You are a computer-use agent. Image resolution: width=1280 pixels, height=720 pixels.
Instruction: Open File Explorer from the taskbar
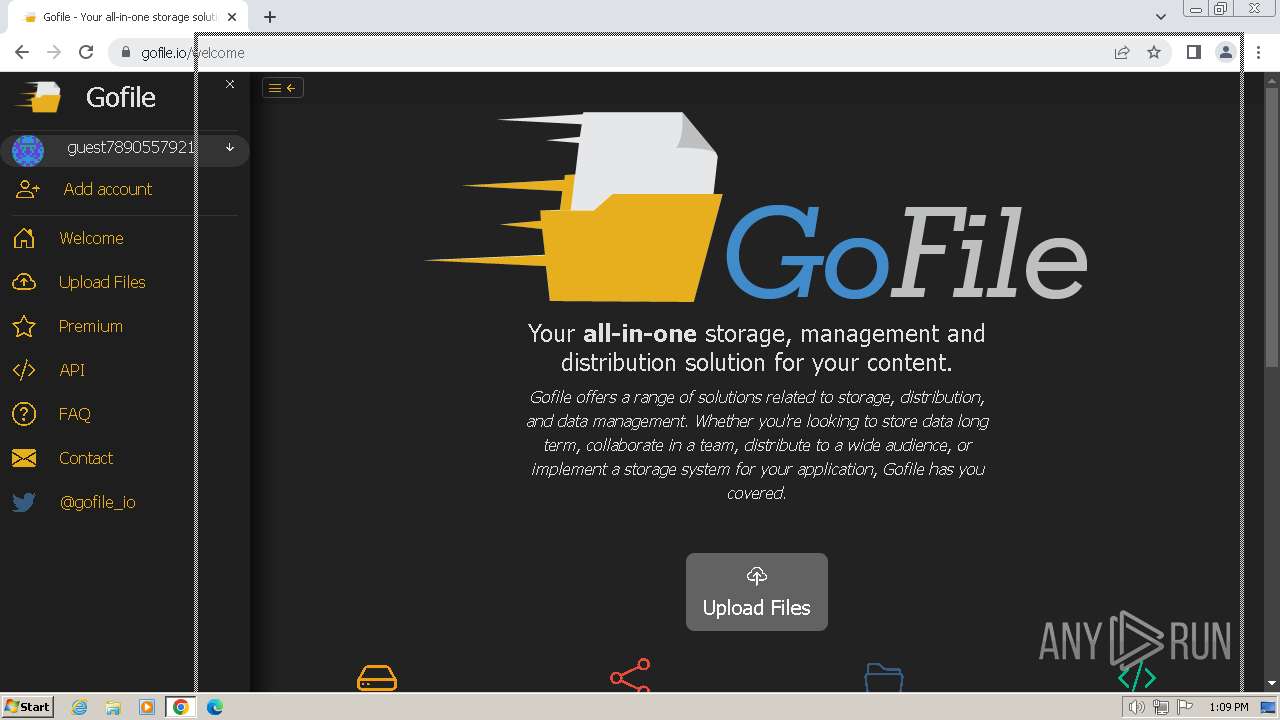tap(113, 707)
